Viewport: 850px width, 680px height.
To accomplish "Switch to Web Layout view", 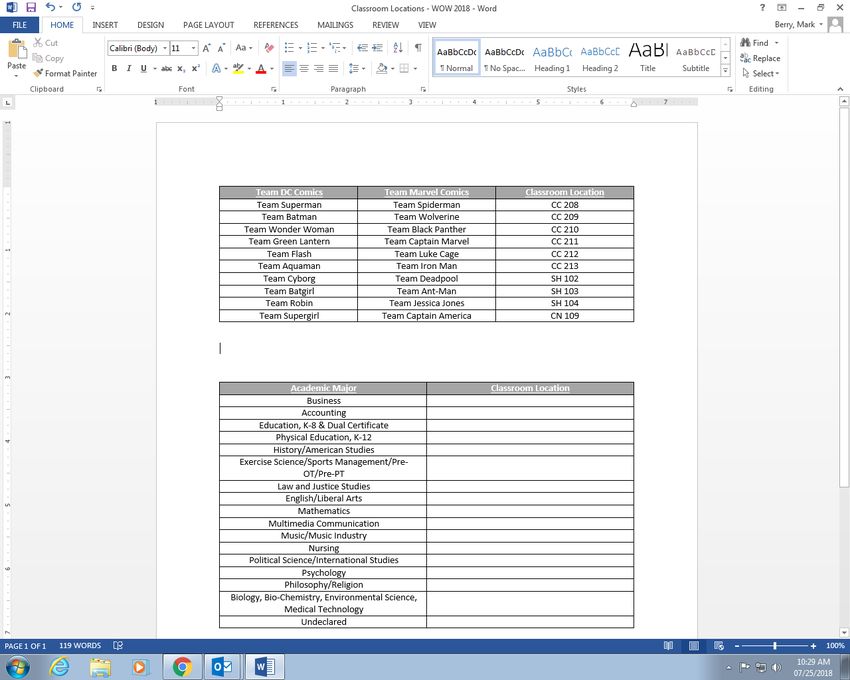I will pyautogui.click(x=719, y=646).
